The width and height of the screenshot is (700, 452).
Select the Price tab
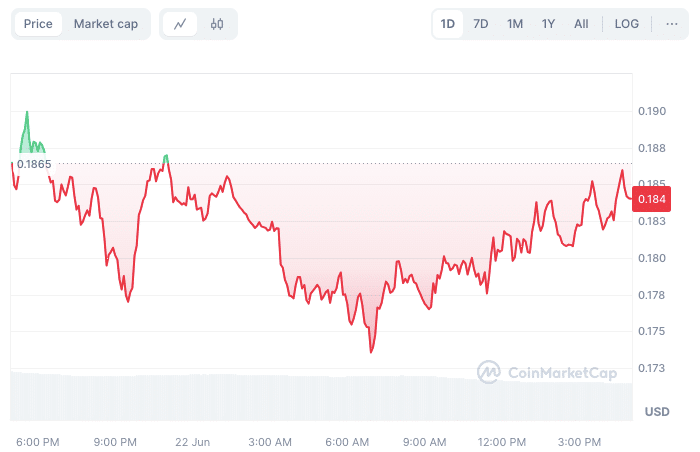[x=38, y=24]
